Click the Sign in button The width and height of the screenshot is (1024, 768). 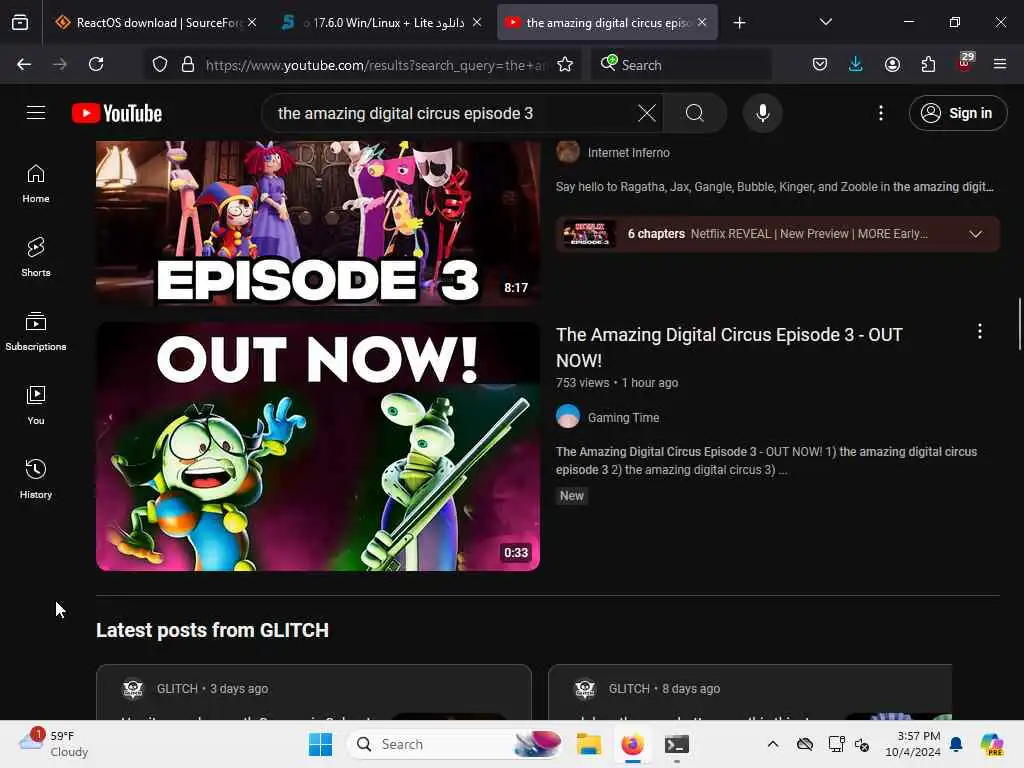[x=957, y=113]
